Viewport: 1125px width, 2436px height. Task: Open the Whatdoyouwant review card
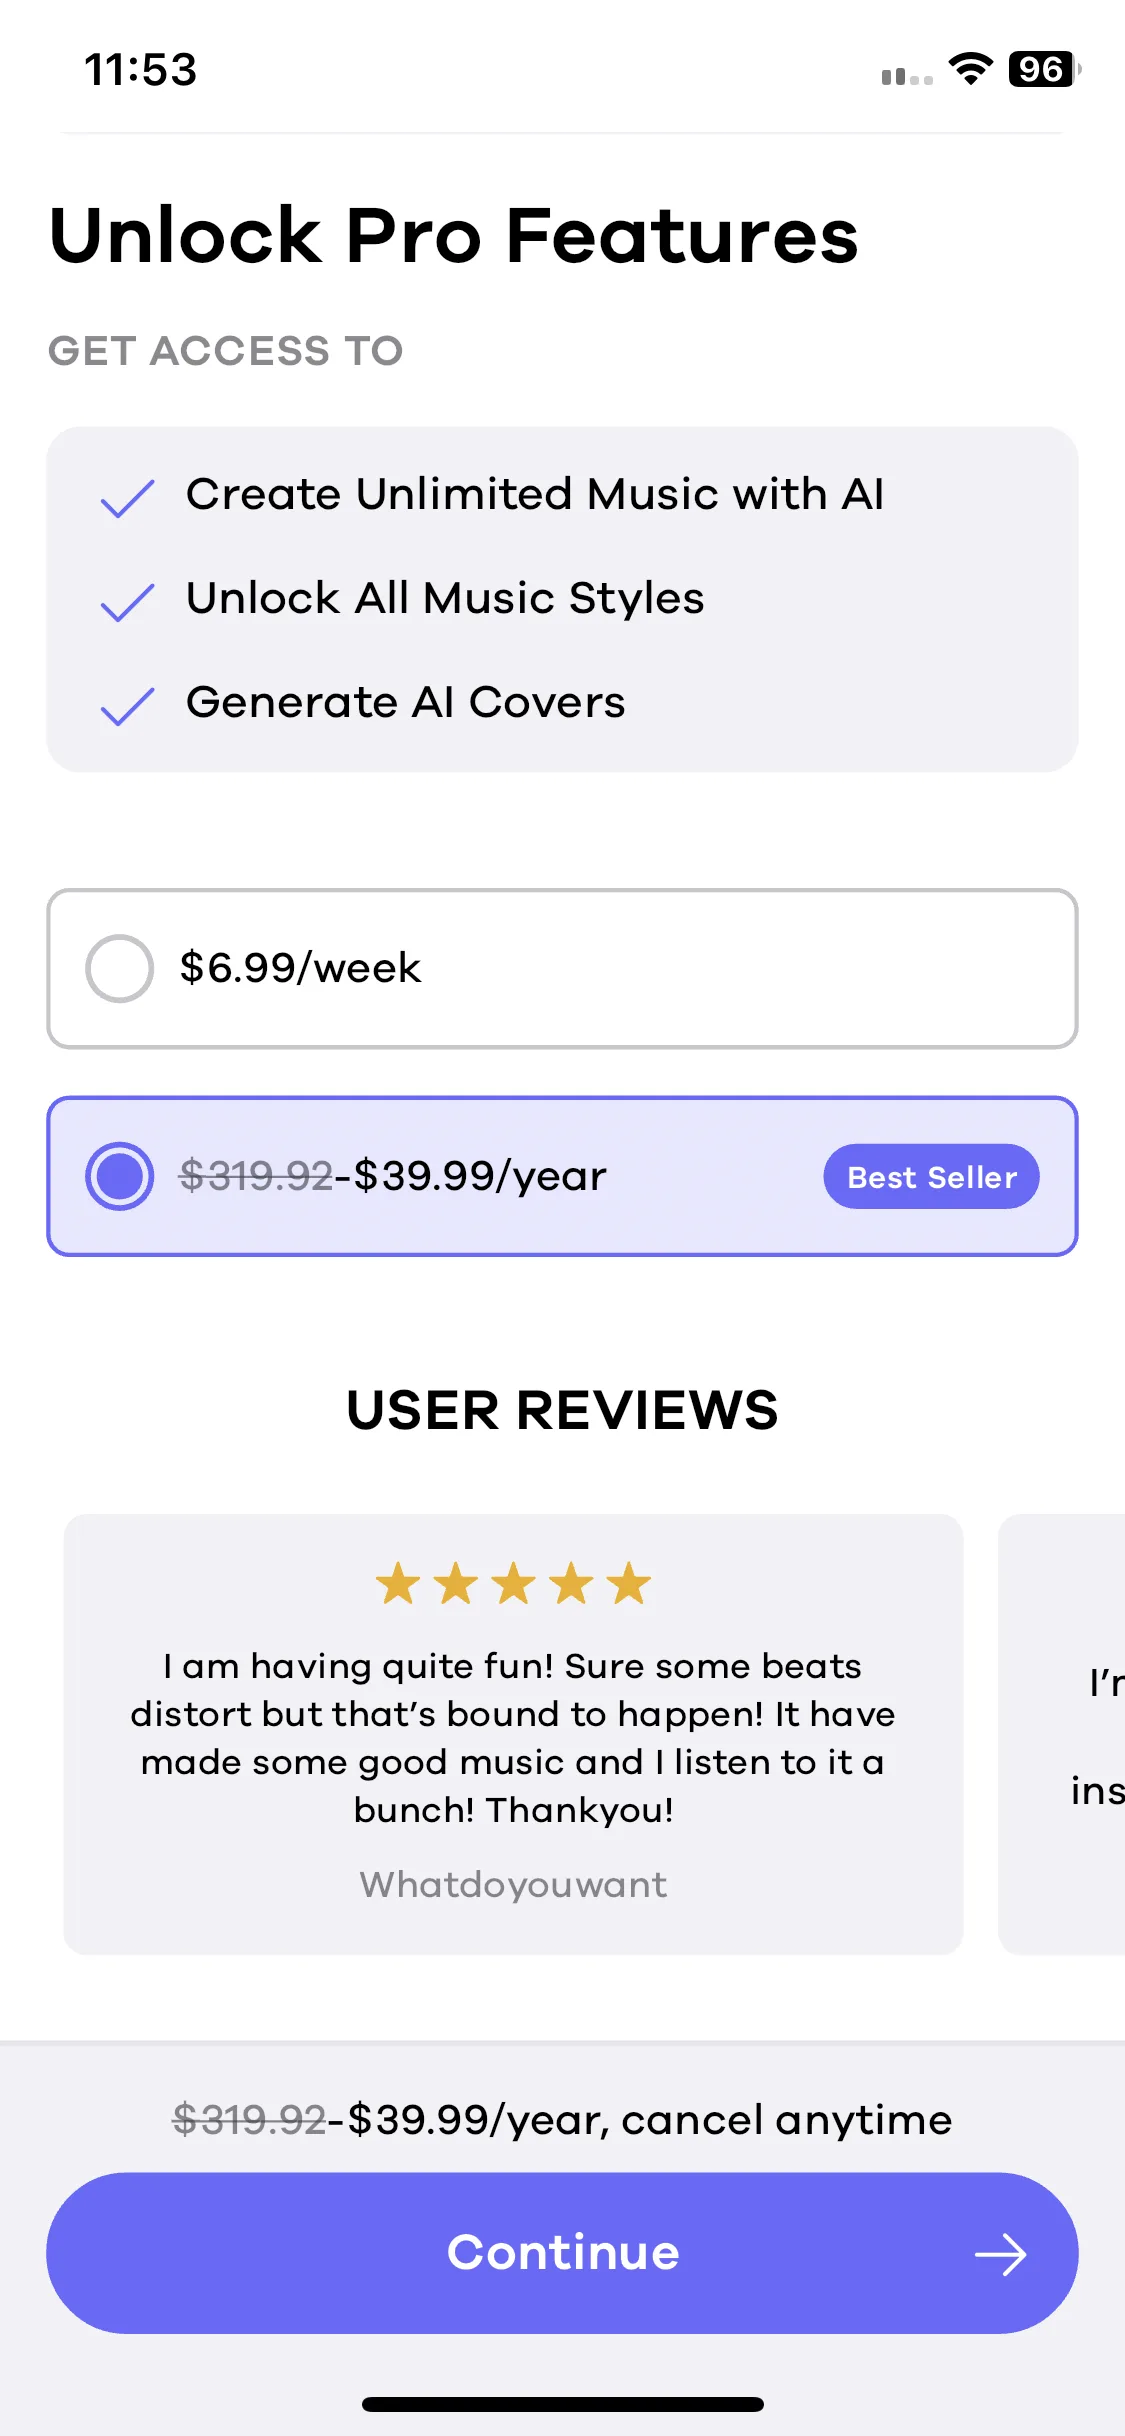click(x=513, y=1734)
